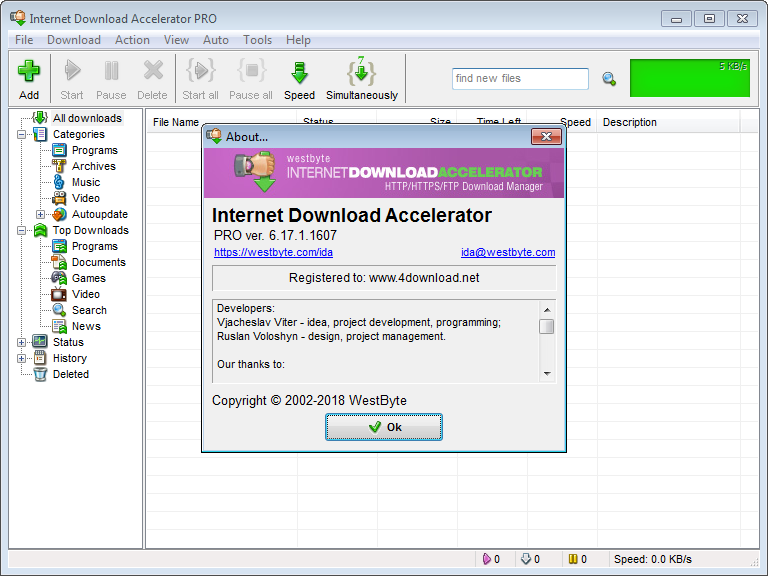768x576 pixels.
Task: Expand the Autoupdate tree node
Action: (x=40, y=215)
